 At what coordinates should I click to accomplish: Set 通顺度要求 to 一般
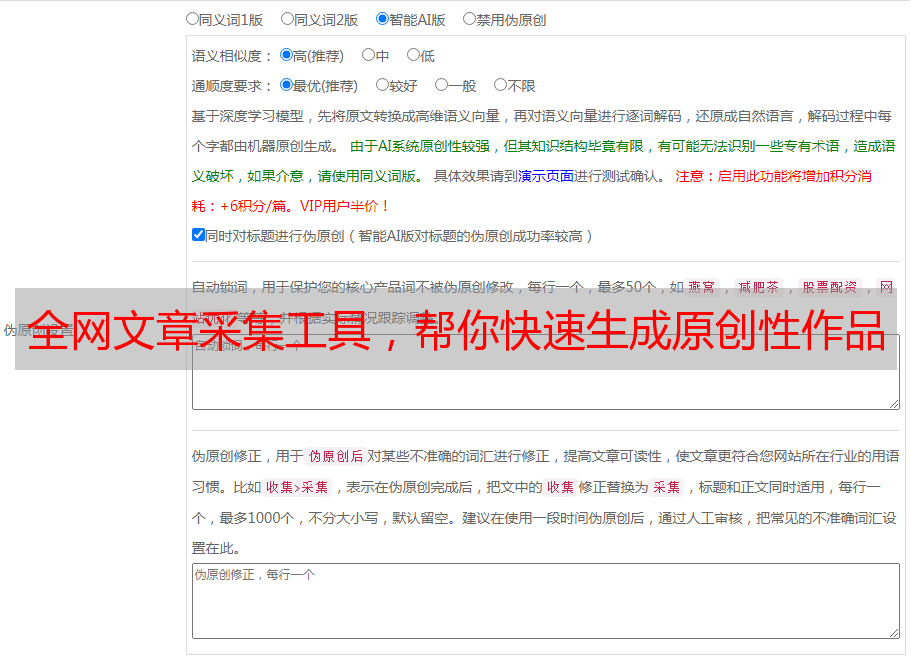click(442, 85)
